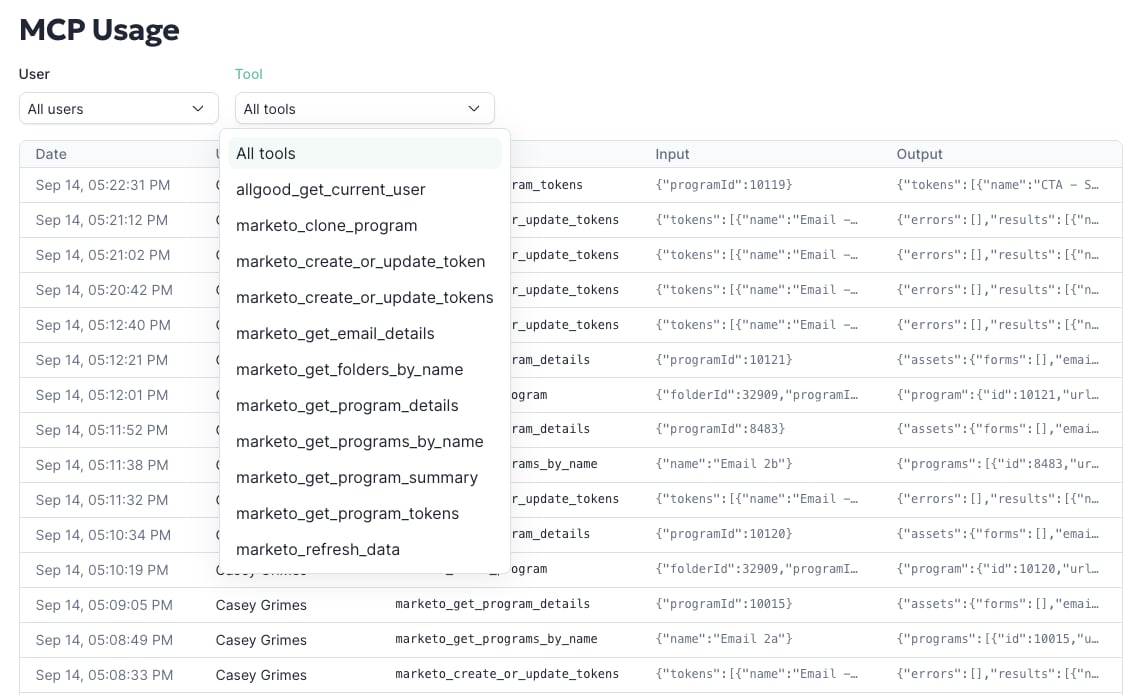Viewport: 1148px width, 695px height.
Task: Pick marketo_get_email_details option
Action: 335,332
